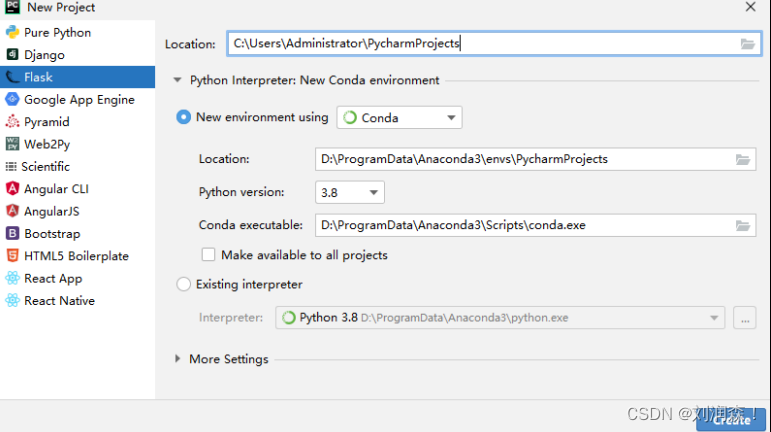Click the HTML5 Boilerplate label

click(x=76, y=256)
